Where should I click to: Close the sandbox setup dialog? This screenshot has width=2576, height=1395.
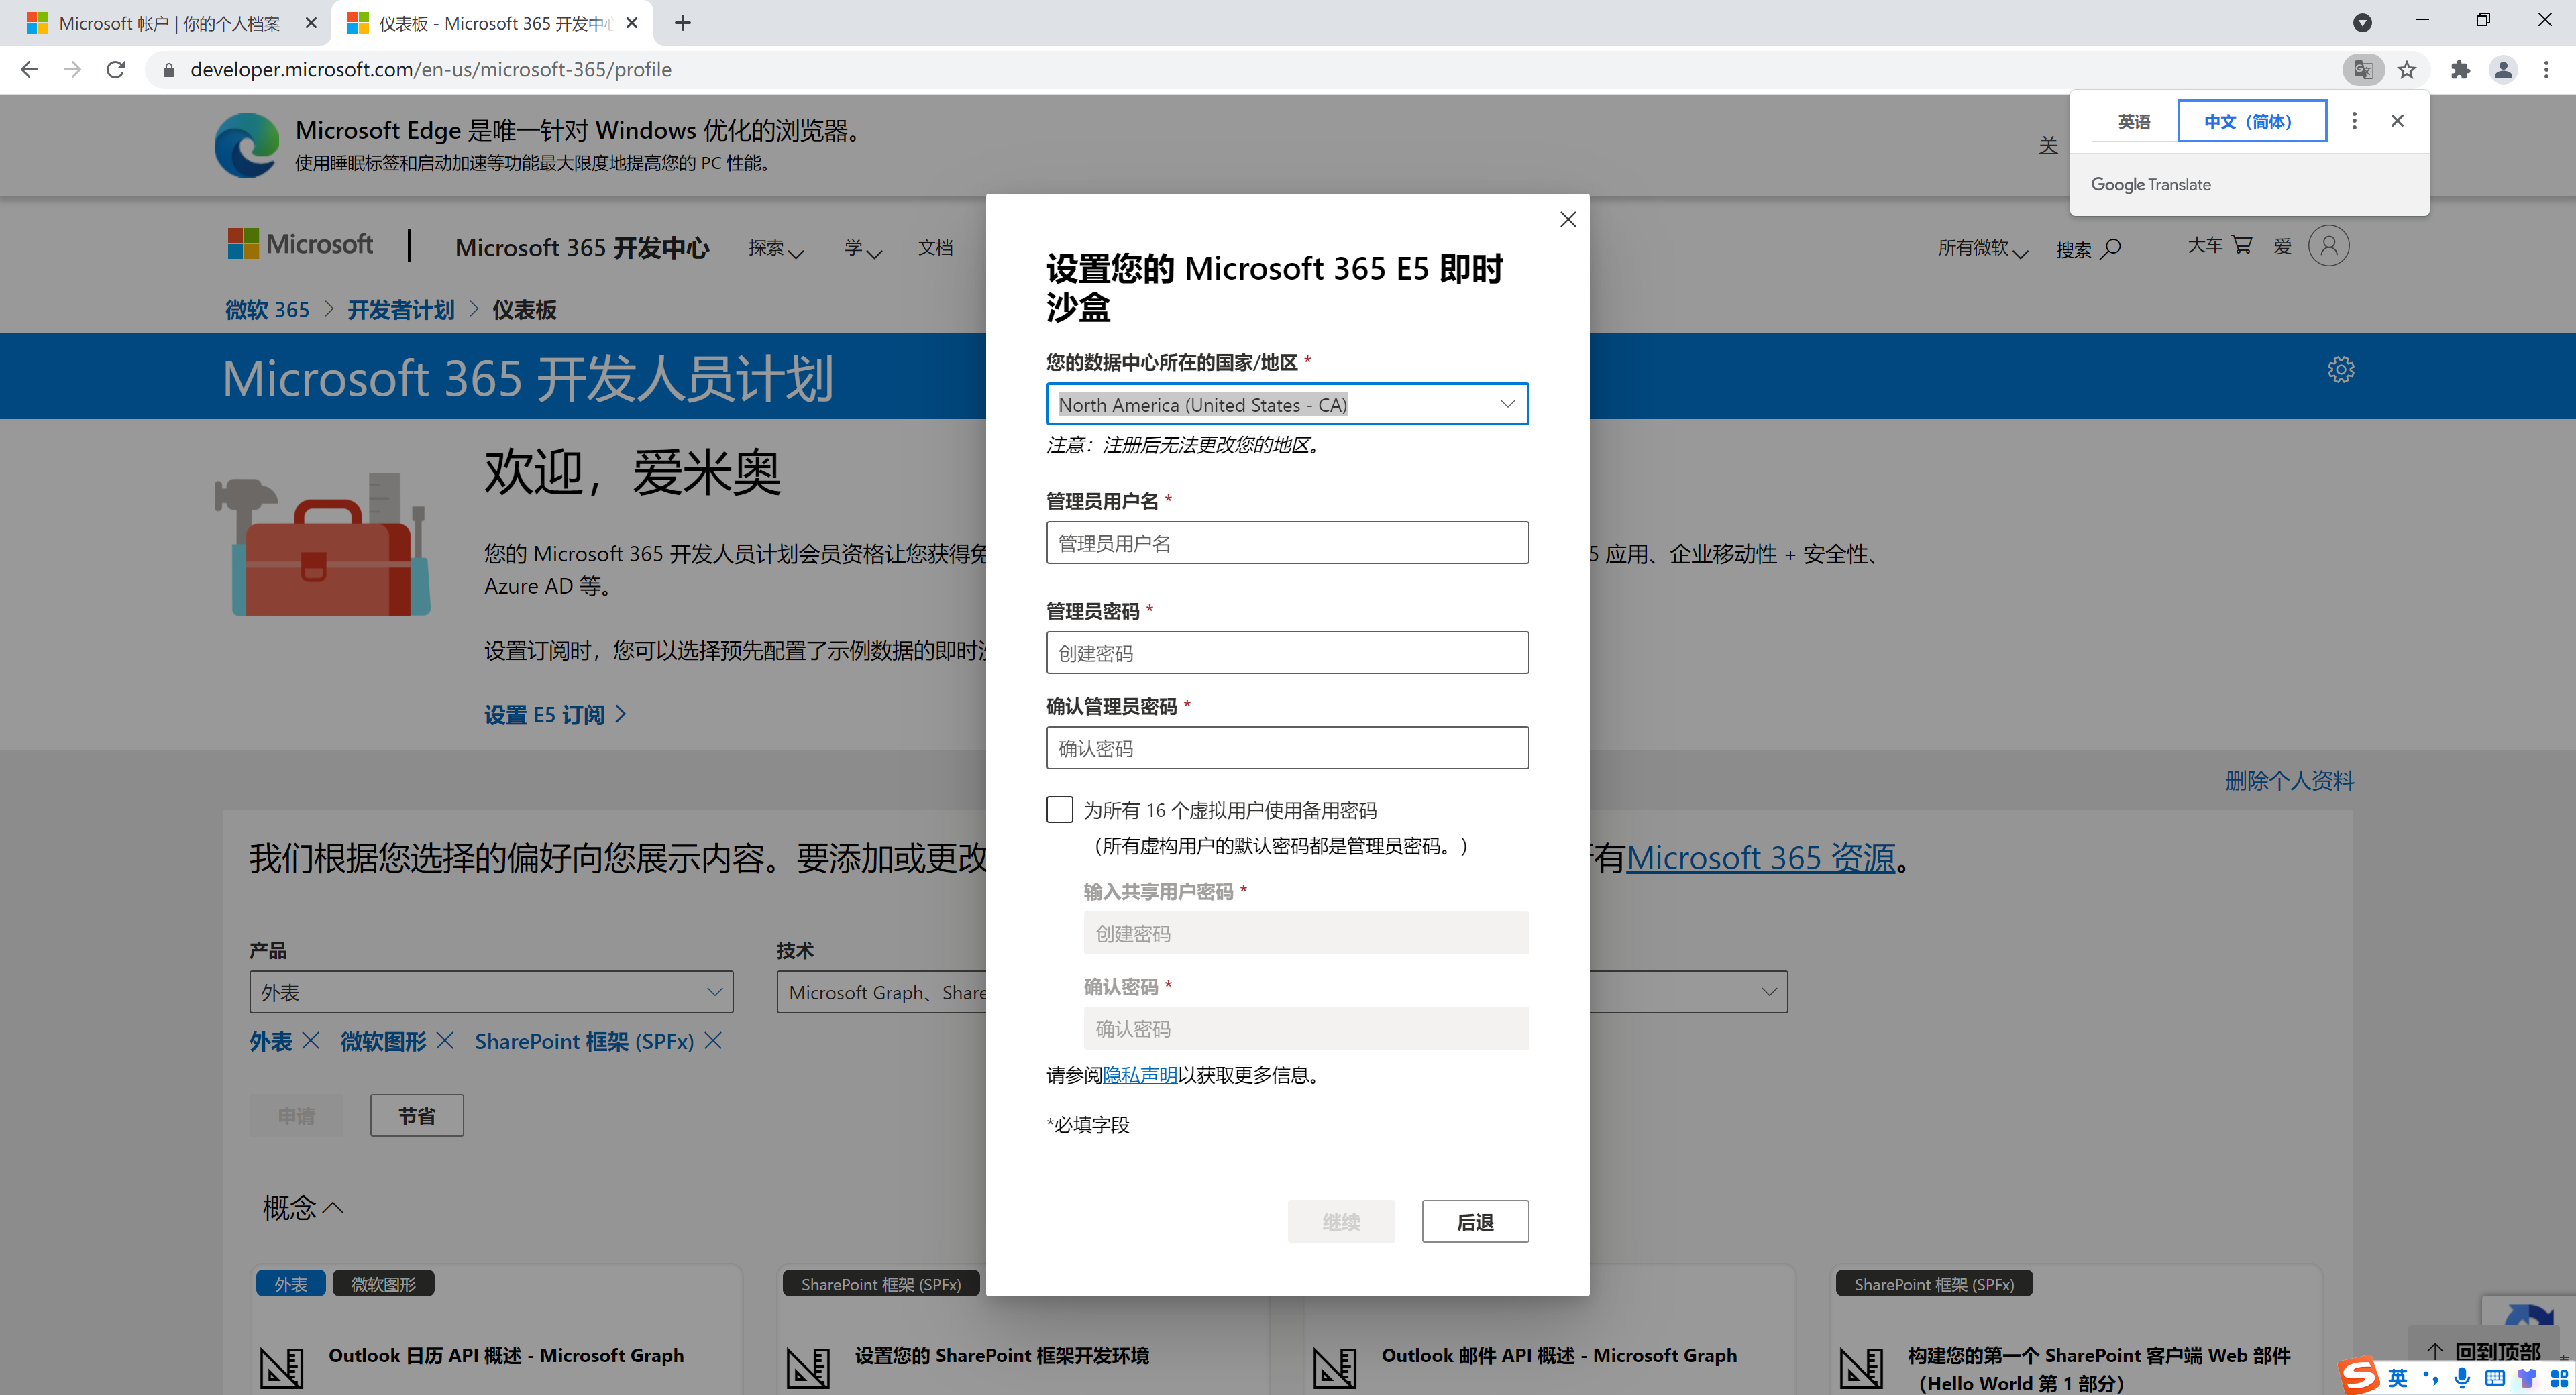tap(1567, 219)
